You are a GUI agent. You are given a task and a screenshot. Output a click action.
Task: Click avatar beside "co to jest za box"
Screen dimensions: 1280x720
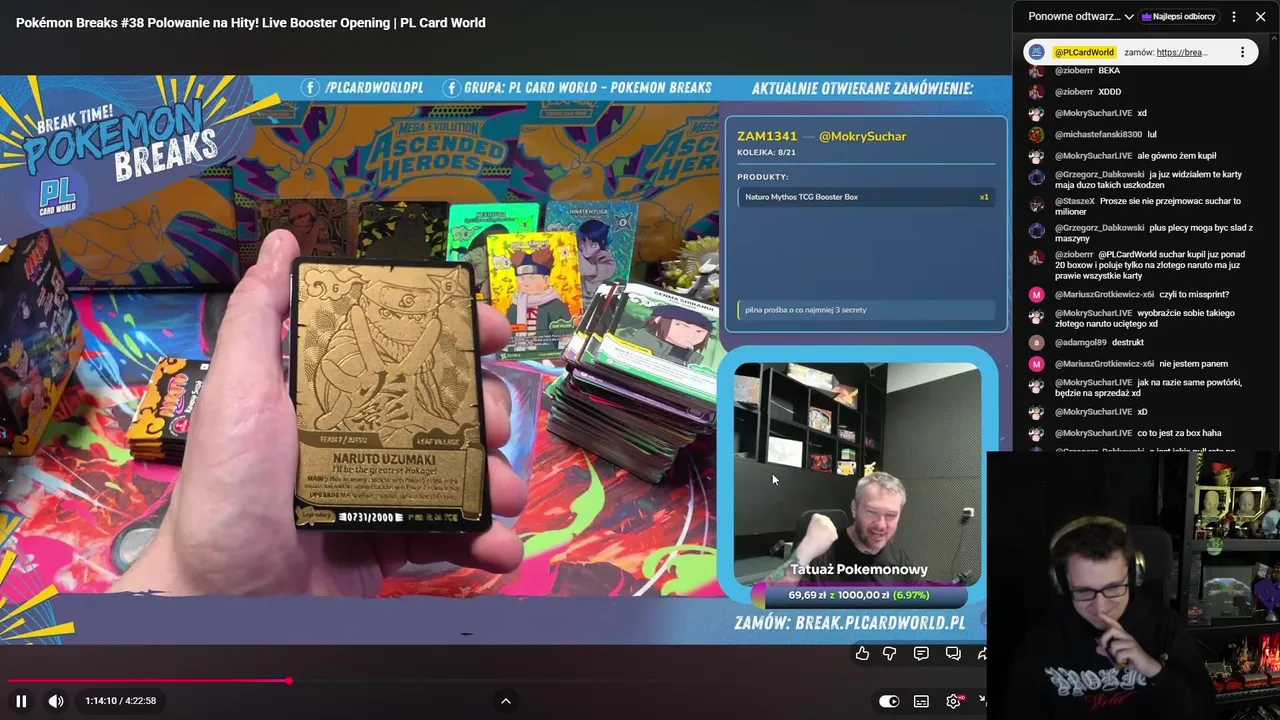1037,433
